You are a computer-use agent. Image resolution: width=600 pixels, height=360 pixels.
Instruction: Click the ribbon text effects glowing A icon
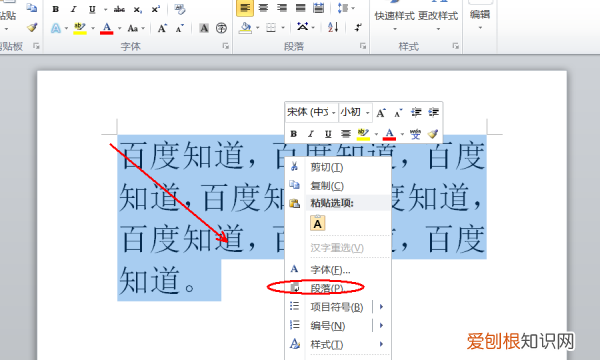56,28
